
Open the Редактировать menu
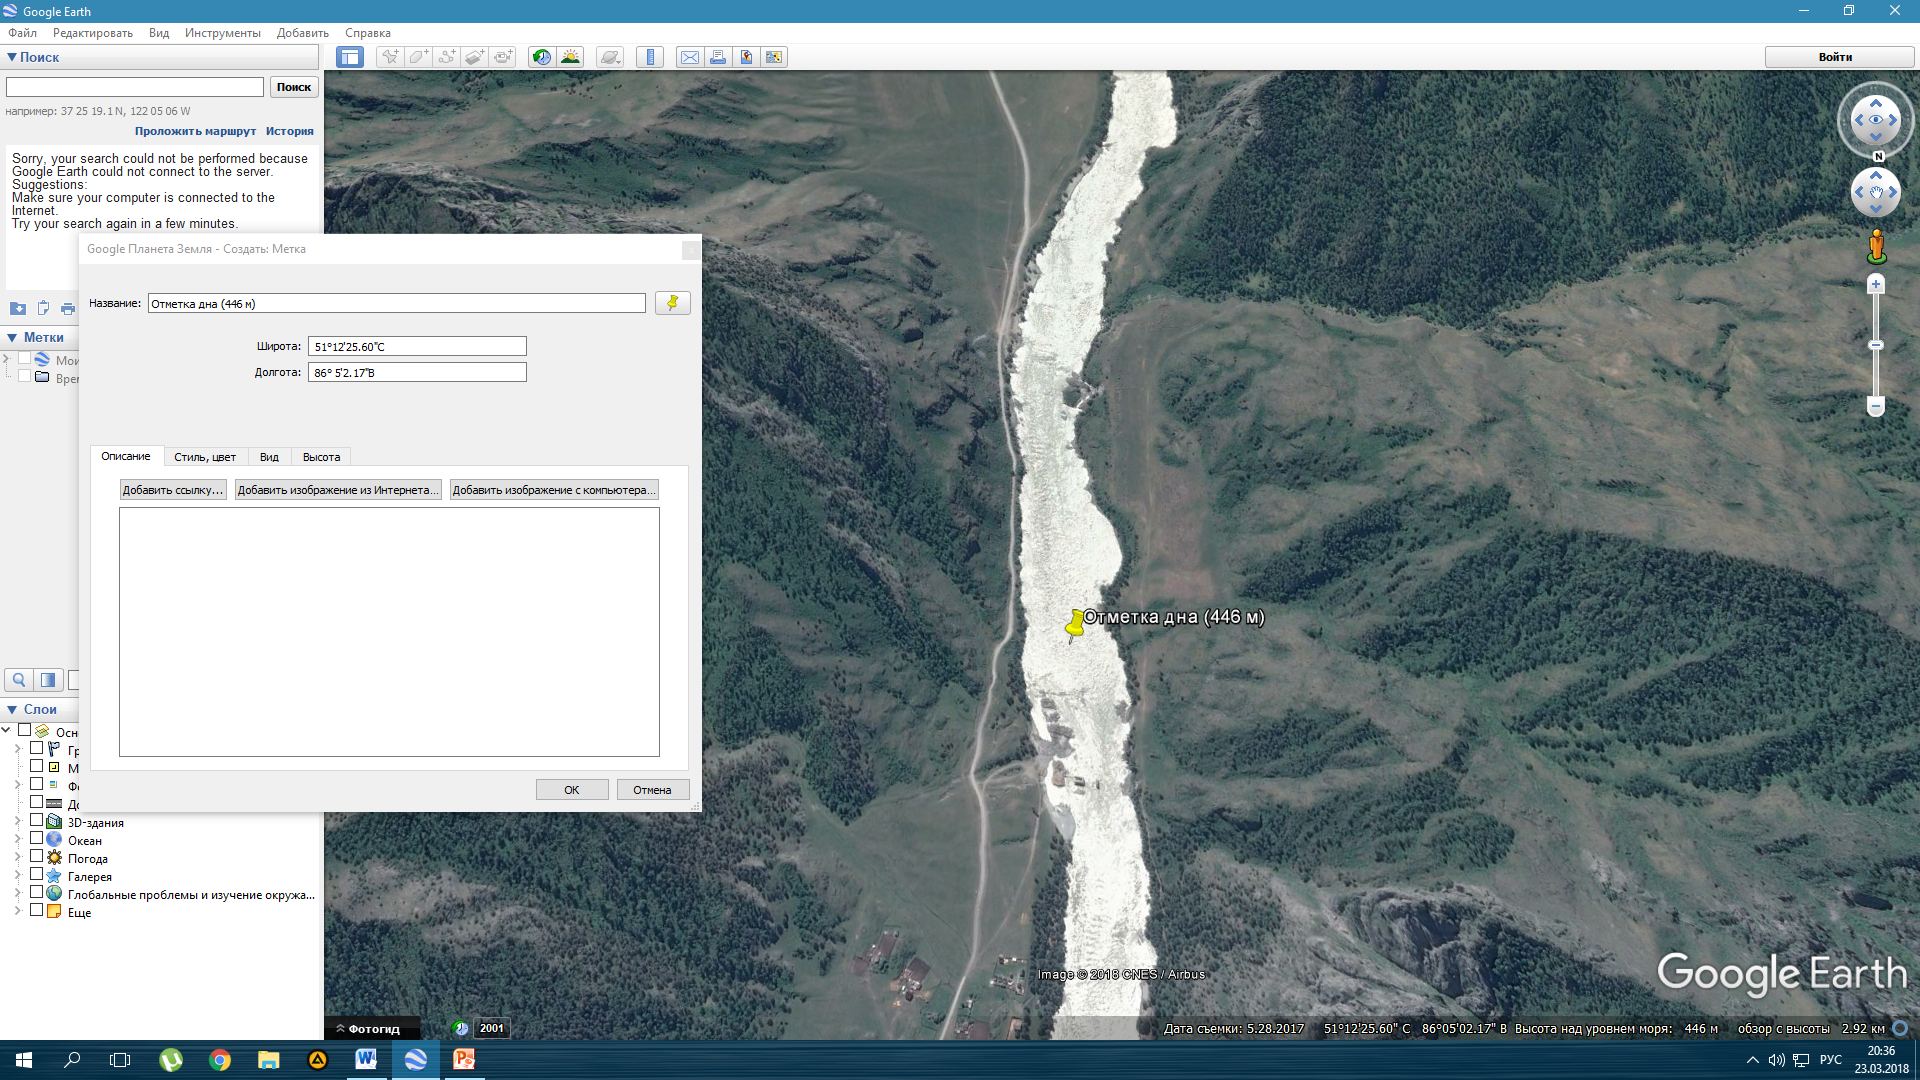(92, 33)
